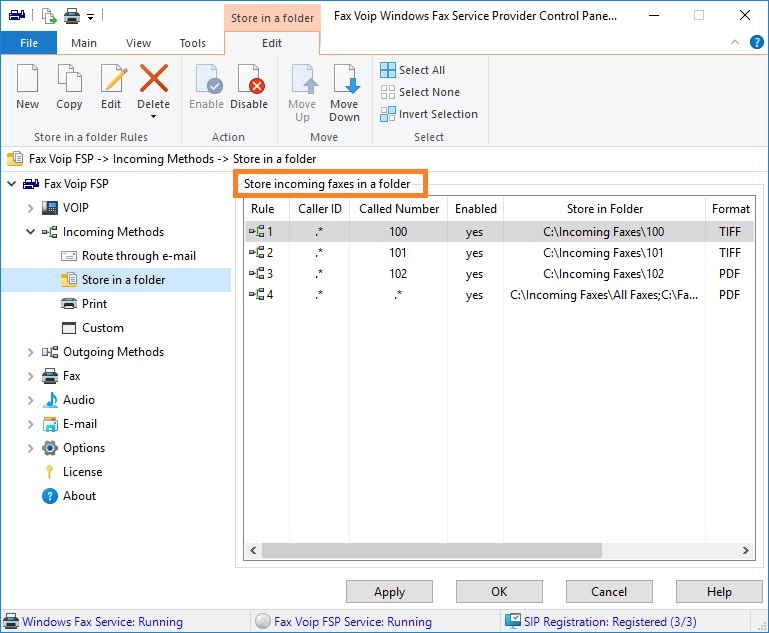Click the Called Number column header
The width and height of the screenshot is (769, 633).
click(398, 209)
